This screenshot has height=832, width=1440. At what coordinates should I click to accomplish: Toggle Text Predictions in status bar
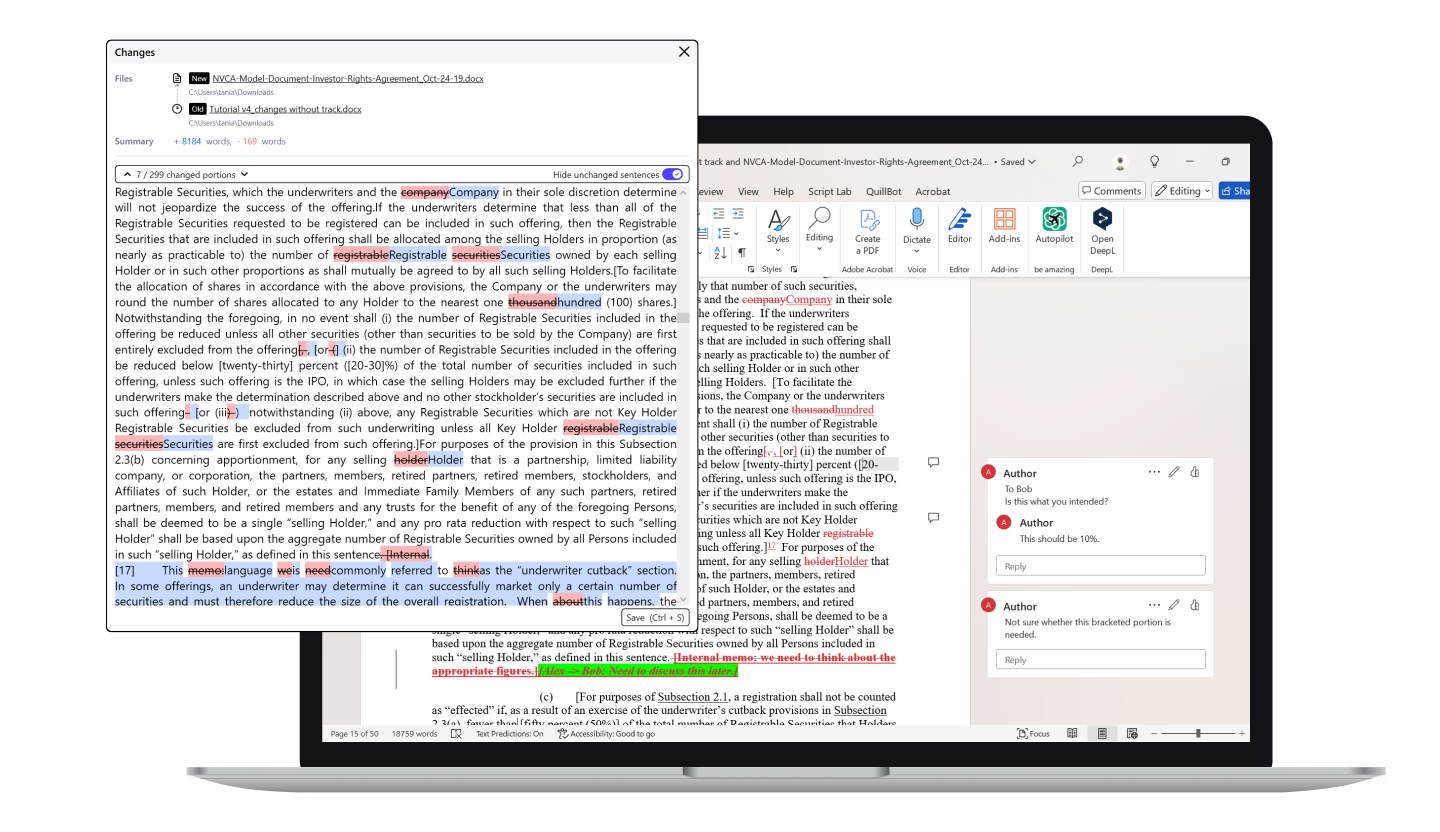tap(509, 734)
